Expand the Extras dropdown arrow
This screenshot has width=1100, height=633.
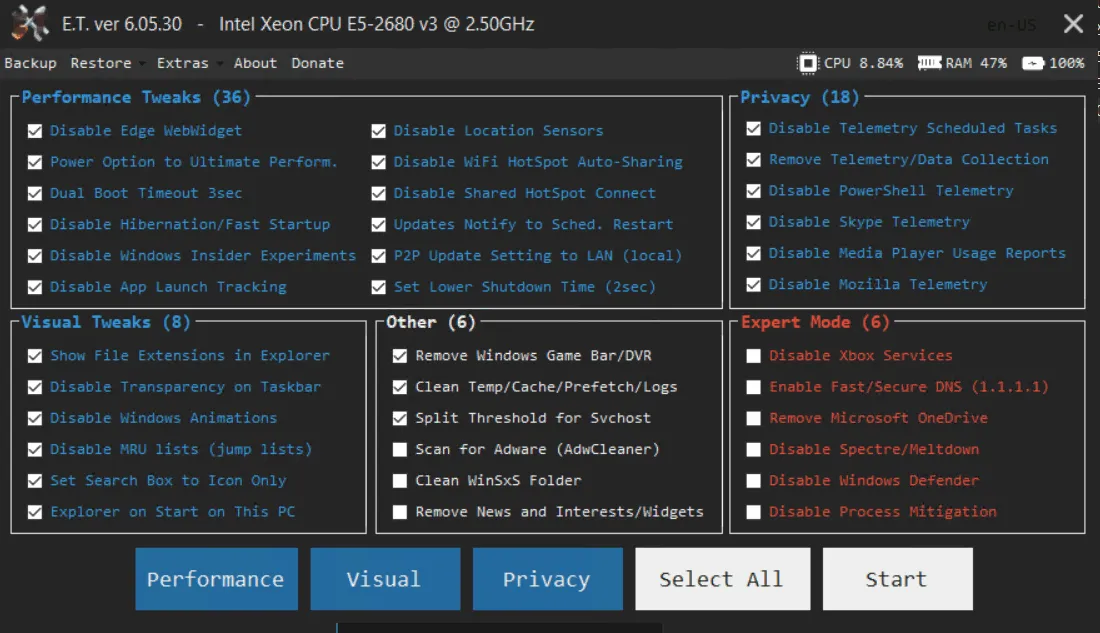point(220,64)
